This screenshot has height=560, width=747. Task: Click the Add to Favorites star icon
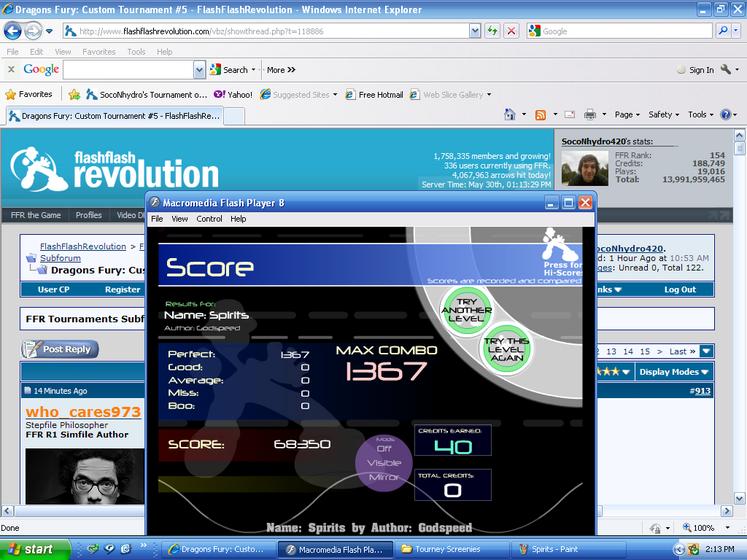(x=74, y=94)
